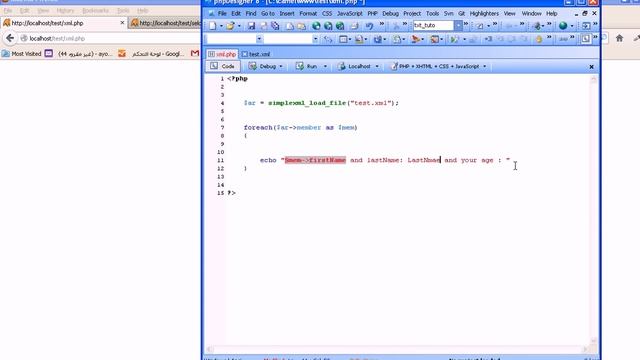Click the Gmail bookmark icon in browser
This screenshot has height=360, width=640.
(195, 53)
